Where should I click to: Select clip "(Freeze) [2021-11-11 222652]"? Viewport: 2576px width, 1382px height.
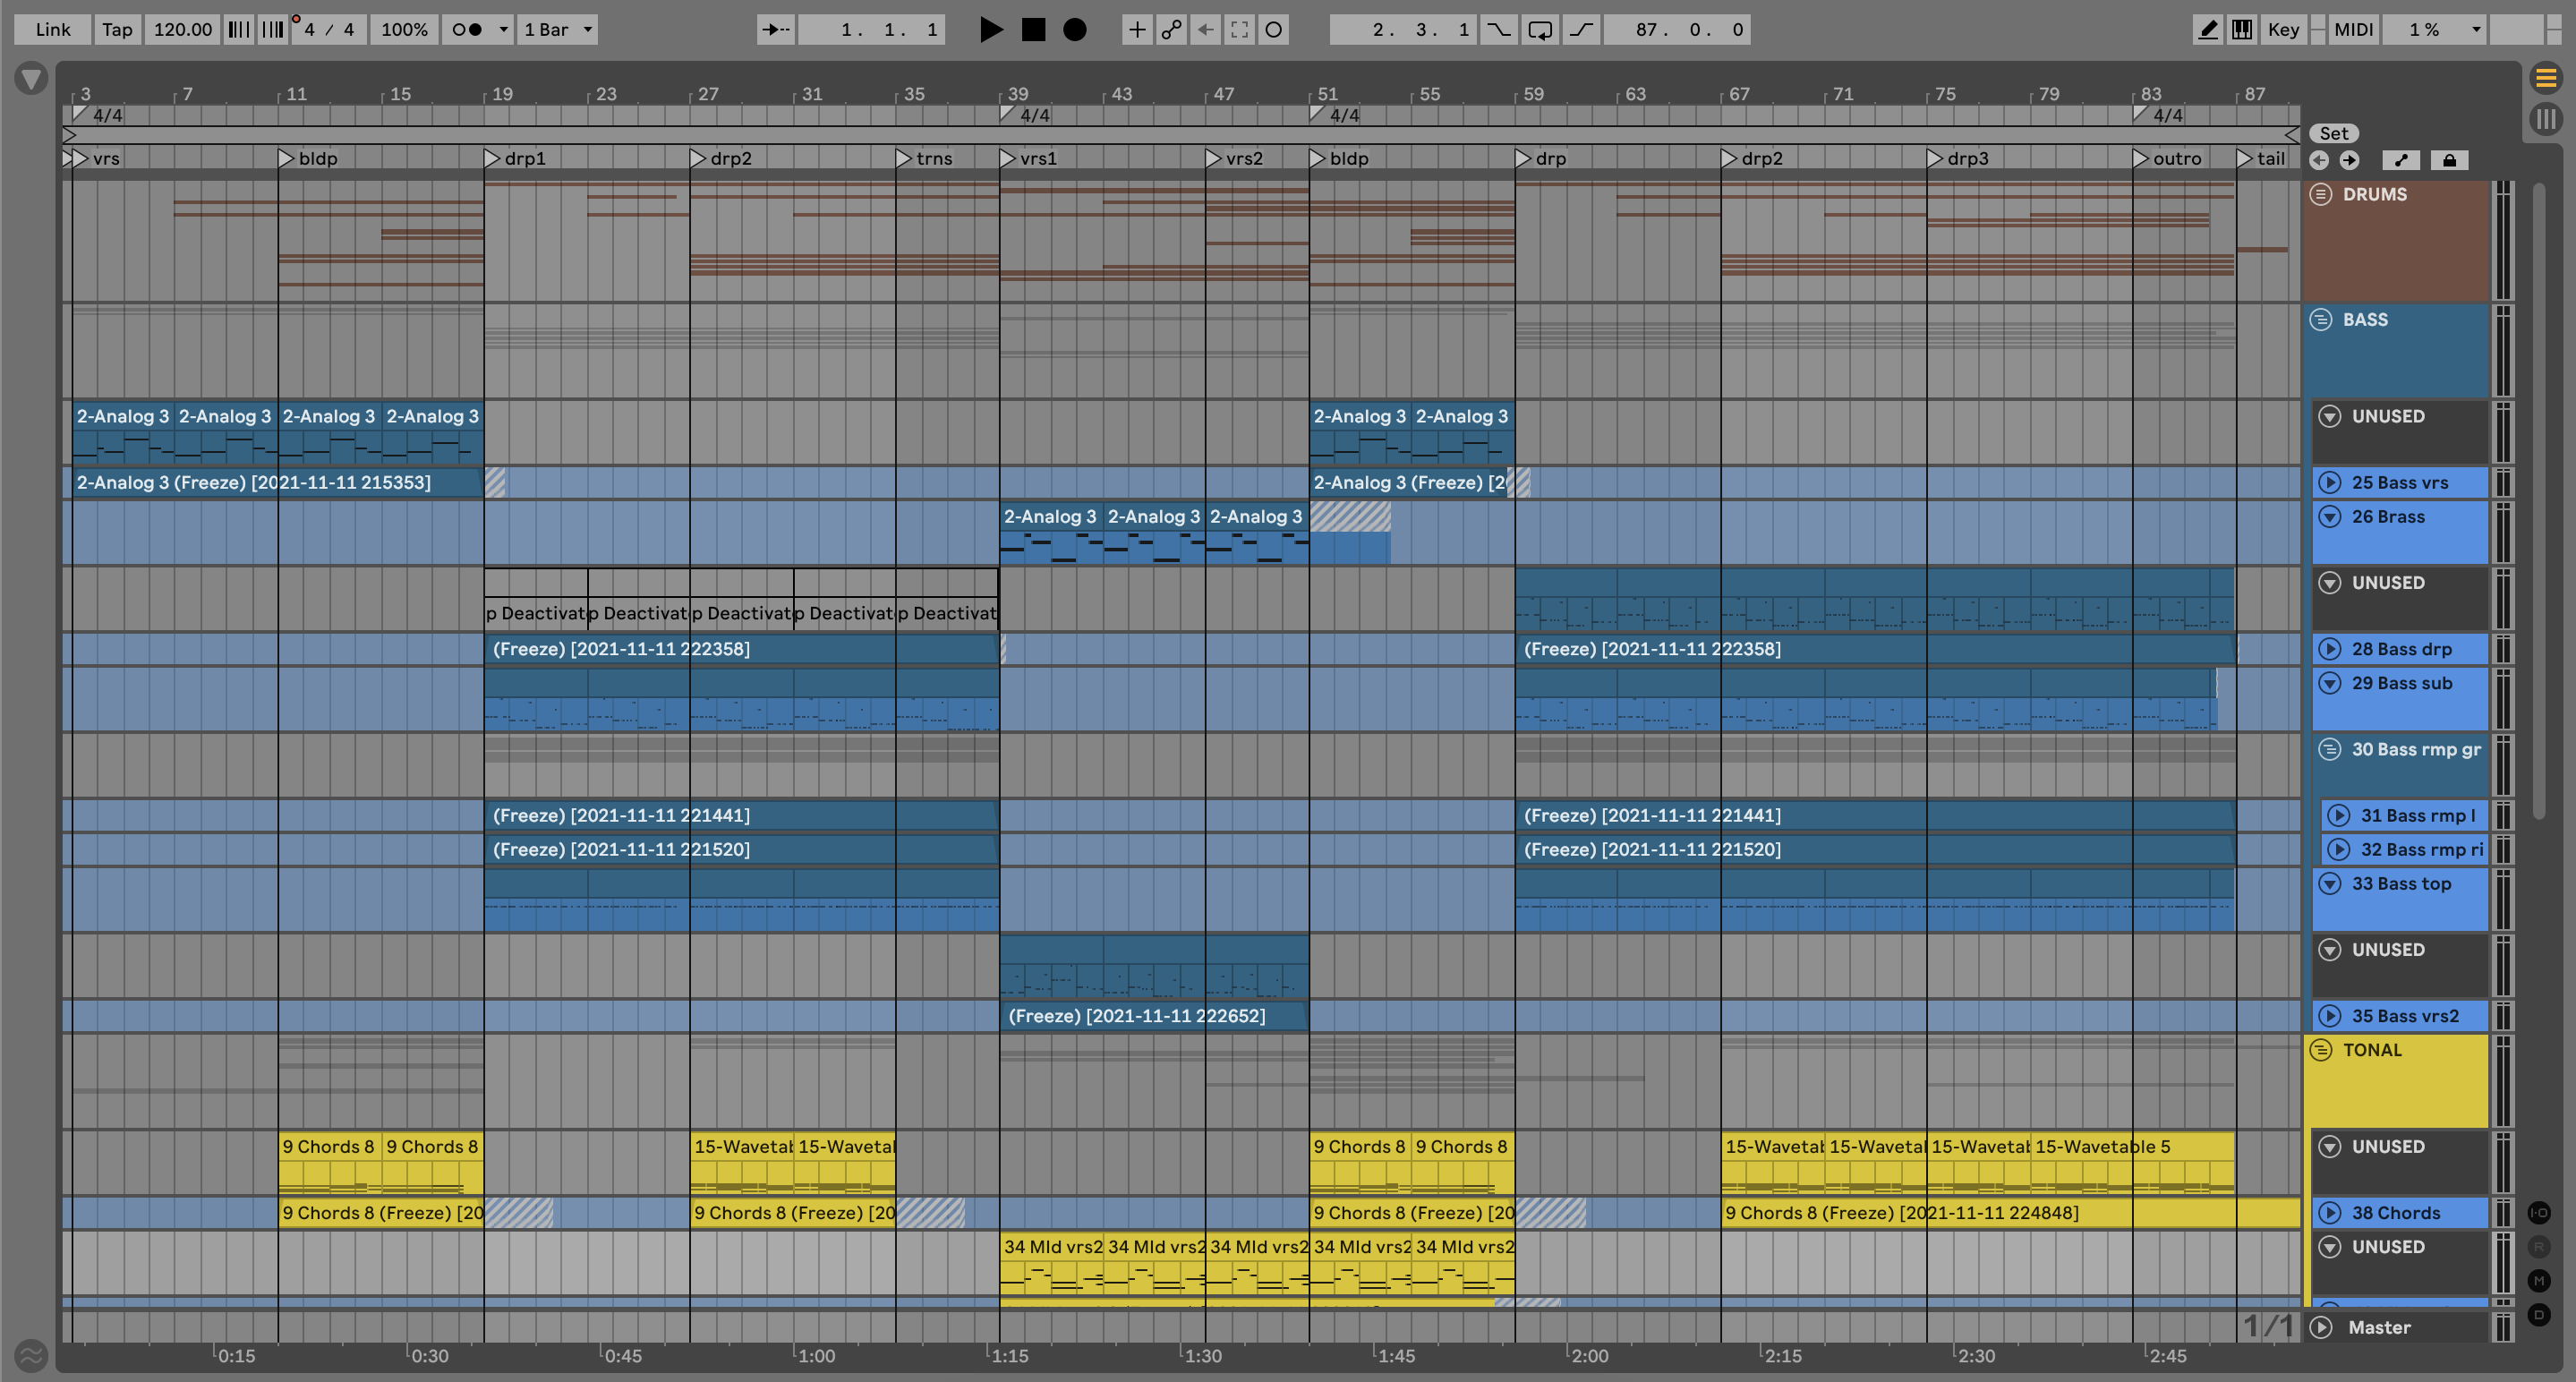[1154, 1016]
